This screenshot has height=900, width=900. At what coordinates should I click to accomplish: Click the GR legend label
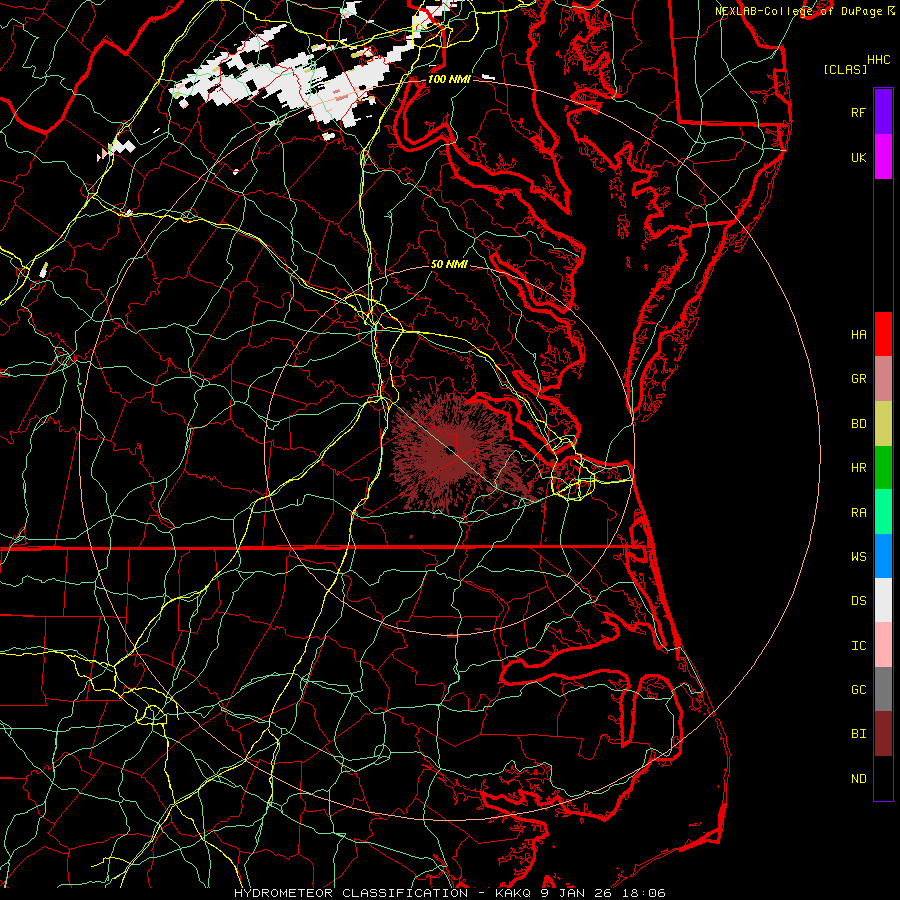coord(858,379)
